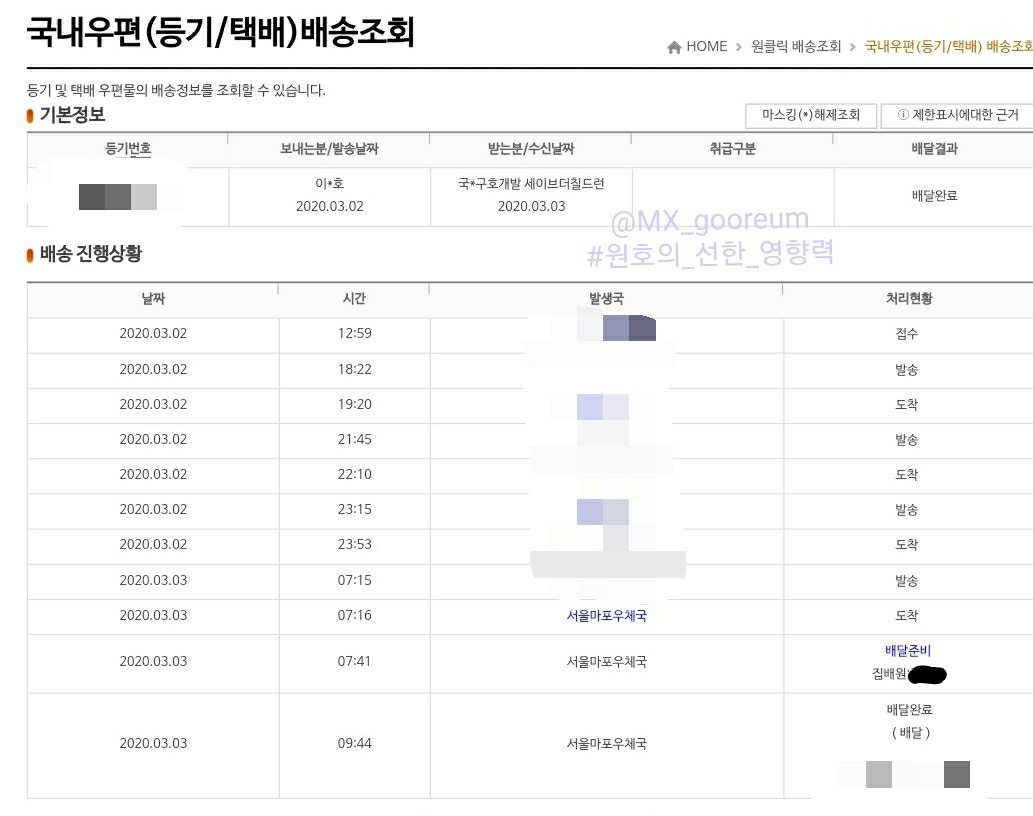This screenshot has height=816, width=1033.
Task: Select the 12:59 time cell
Action: coord(354,333)
